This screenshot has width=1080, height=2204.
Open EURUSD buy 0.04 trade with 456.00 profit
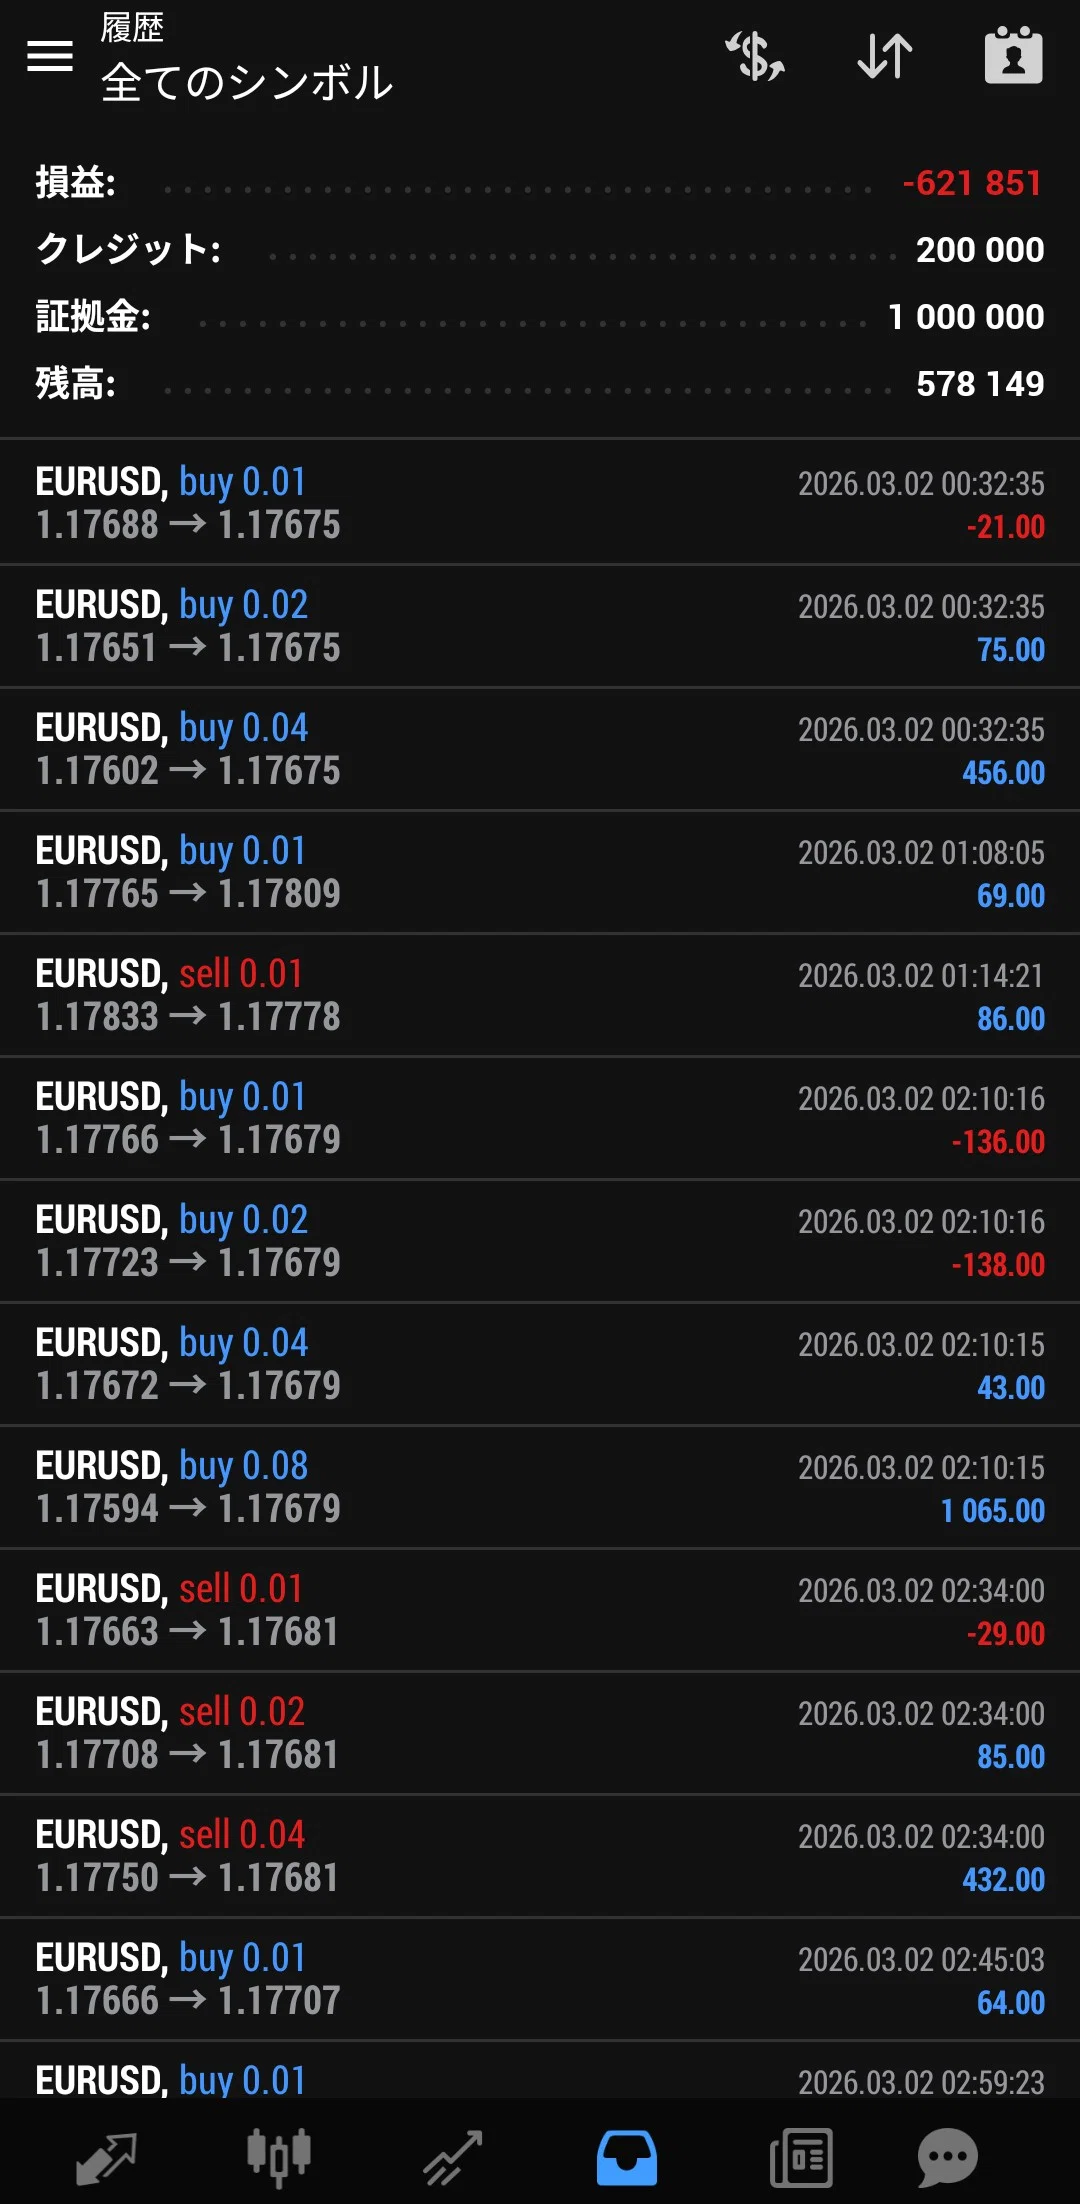[x=540, y=749]
